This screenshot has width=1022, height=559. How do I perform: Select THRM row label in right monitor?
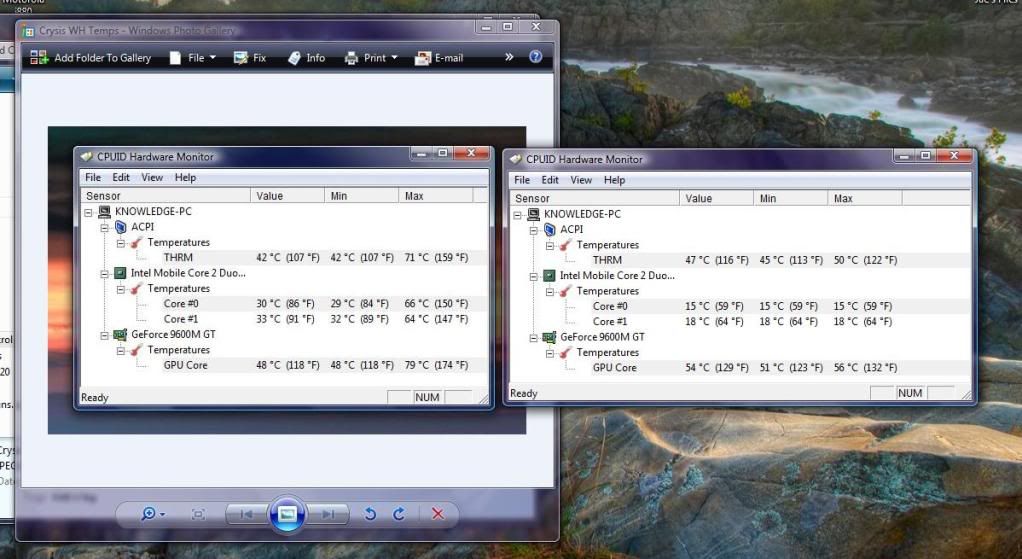click(607, 260)
